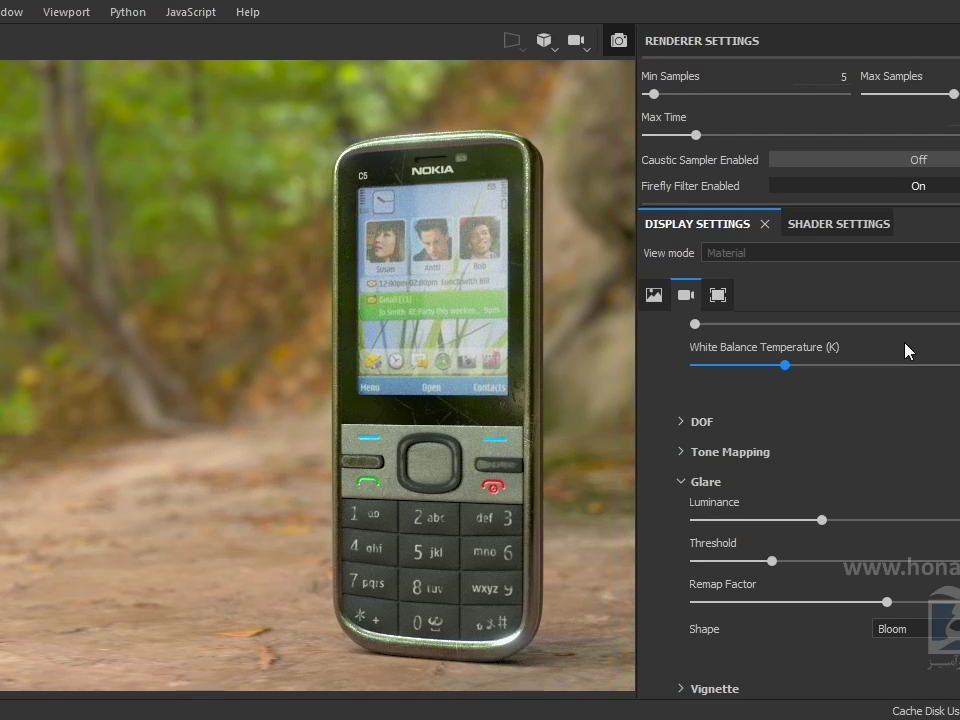Viewport: 960px width, 720px height.
Task: Select the viewport frame icon tab
Action: click(718, 295)
